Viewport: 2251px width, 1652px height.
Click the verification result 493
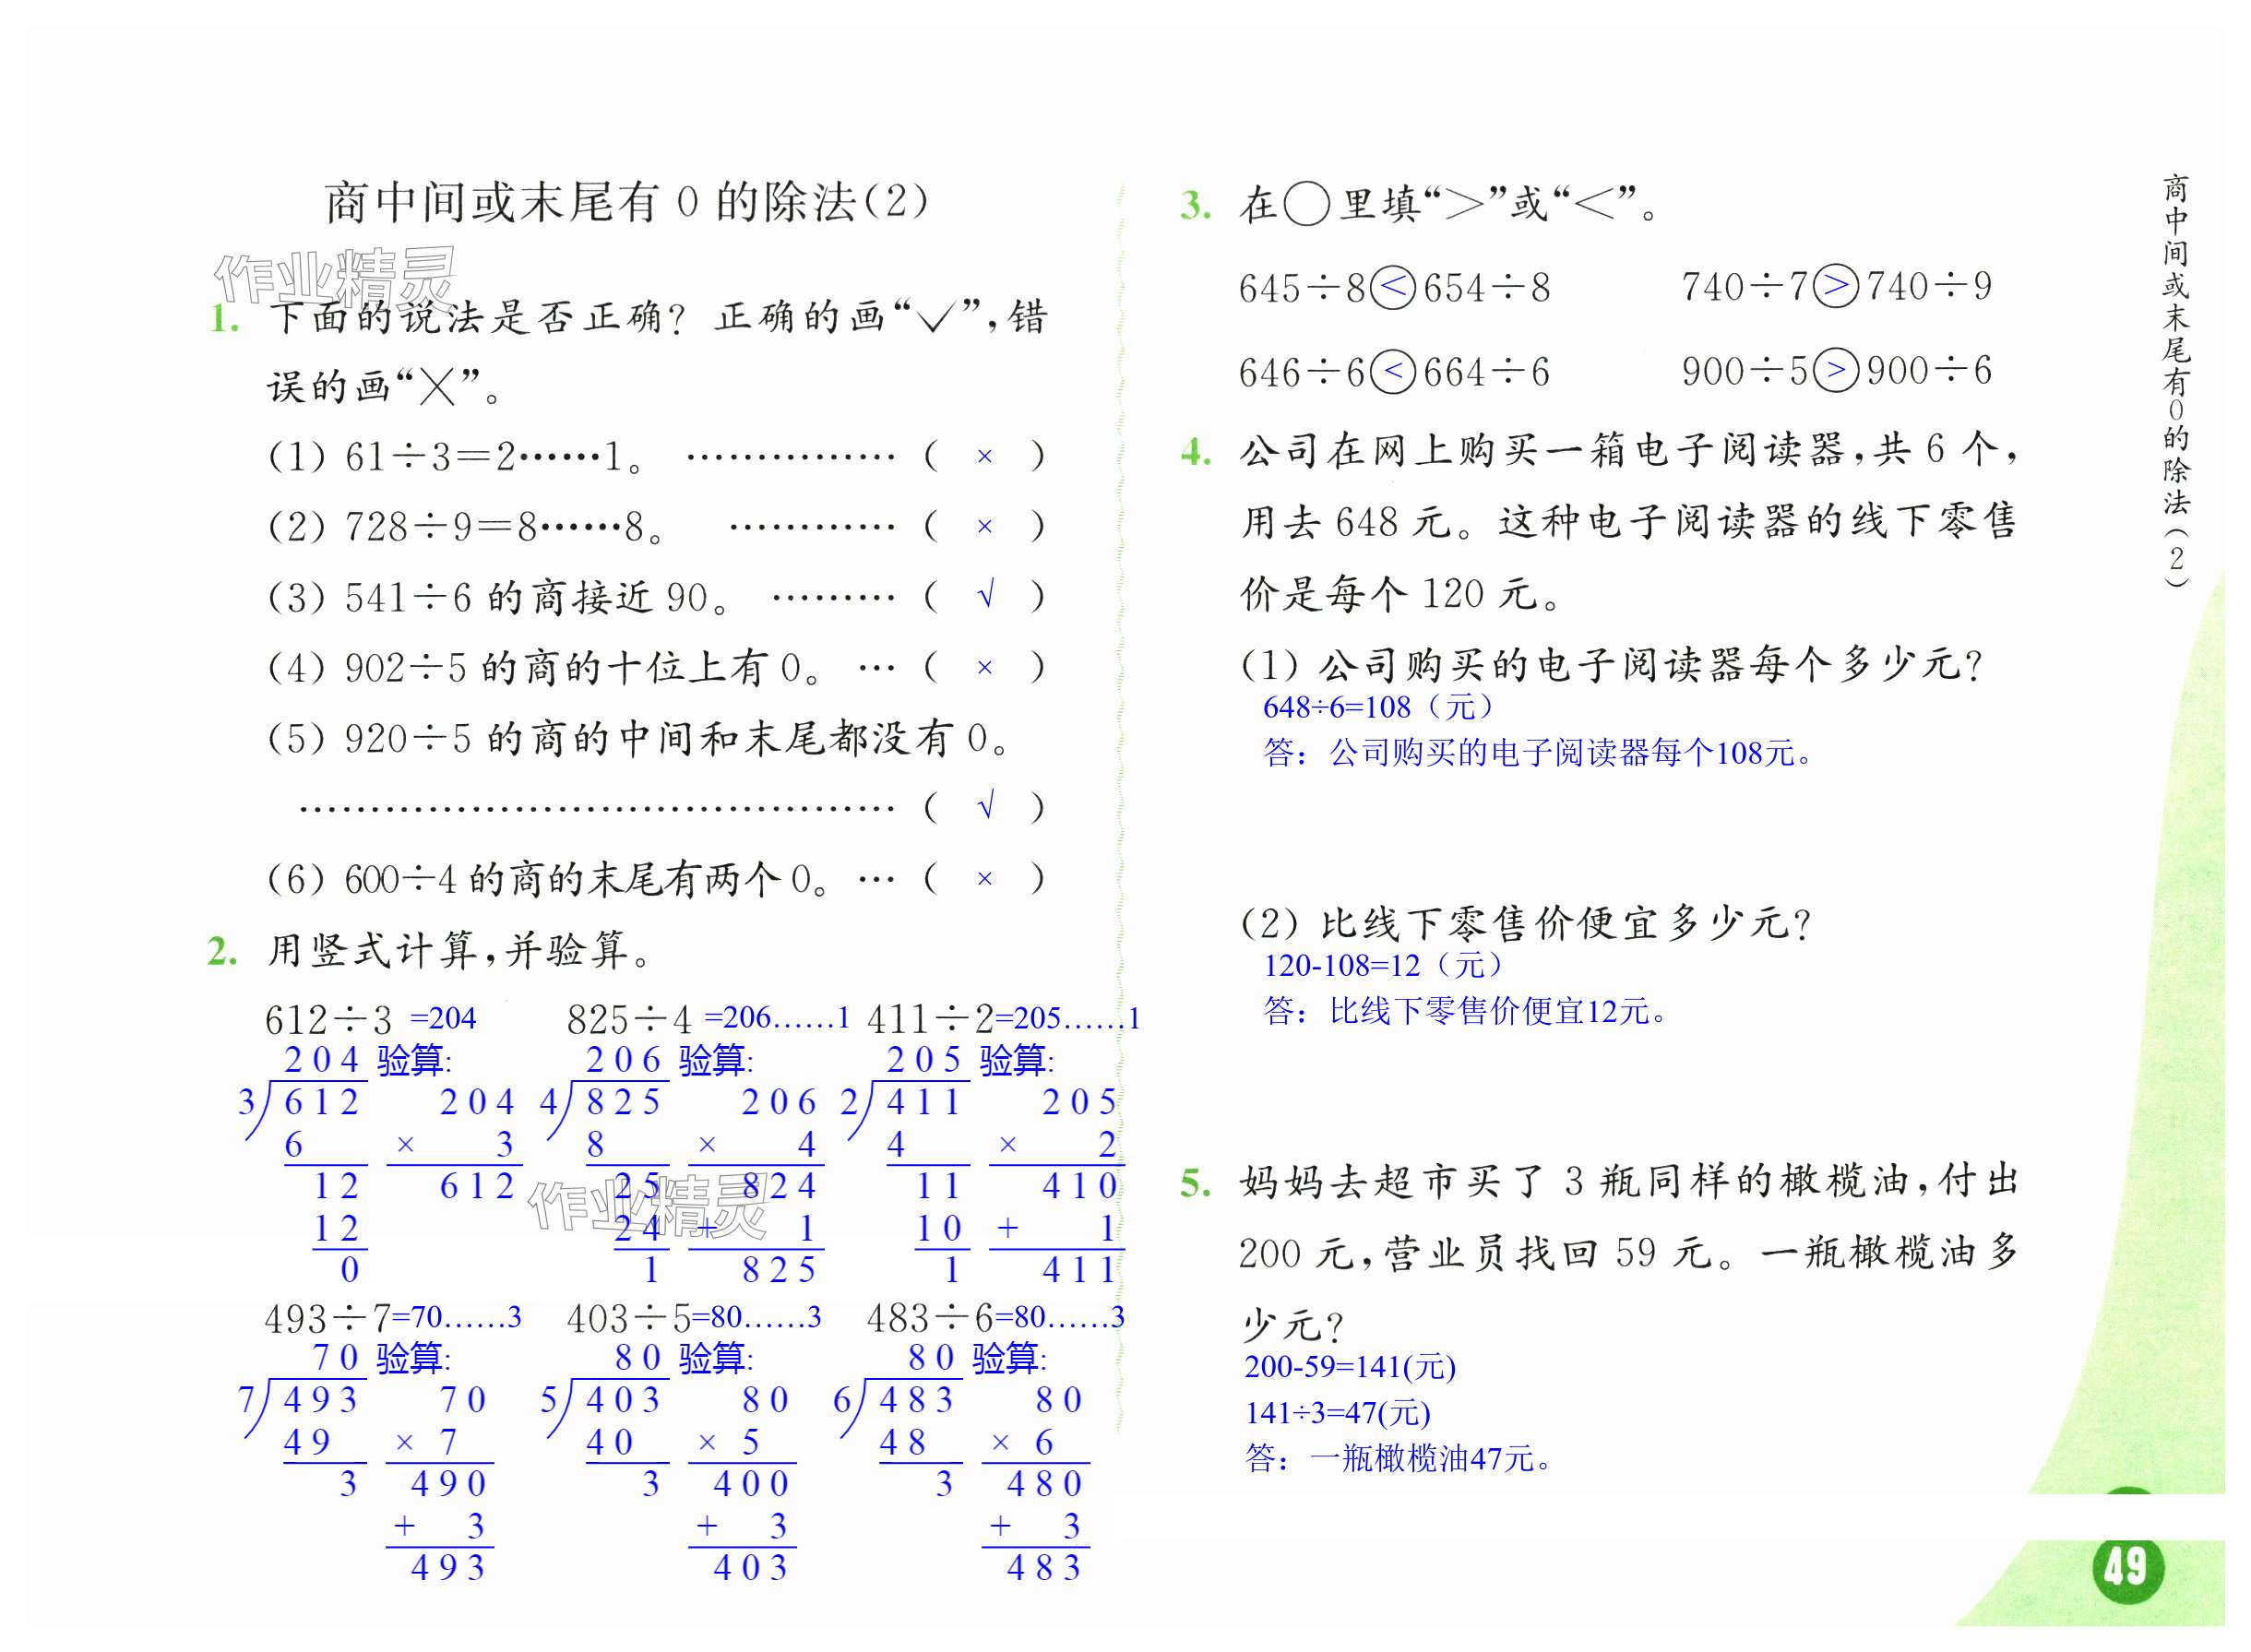pos(448,1568)
